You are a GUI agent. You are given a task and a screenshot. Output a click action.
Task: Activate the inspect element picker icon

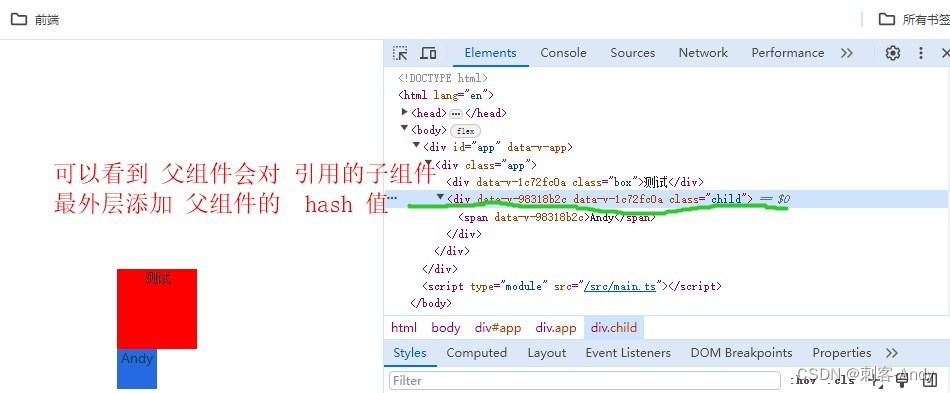pos(400,53)
